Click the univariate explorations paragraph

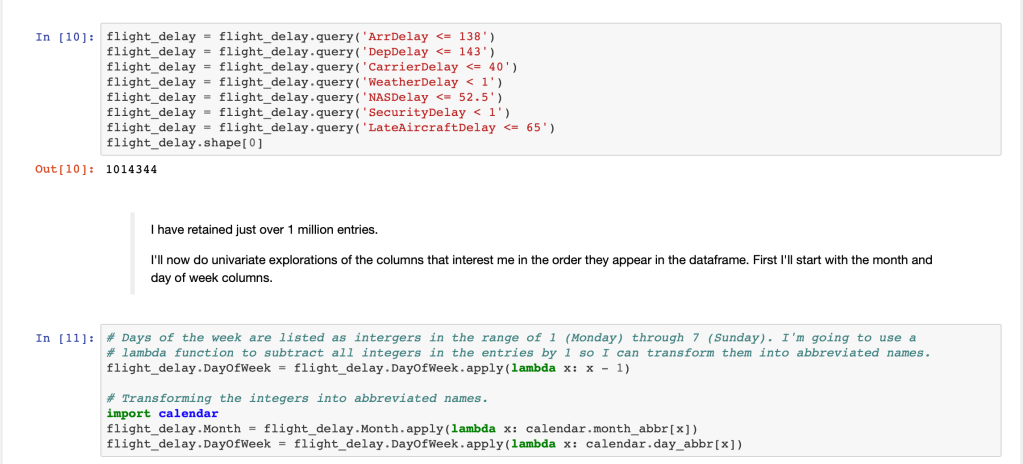pos(540,267)
